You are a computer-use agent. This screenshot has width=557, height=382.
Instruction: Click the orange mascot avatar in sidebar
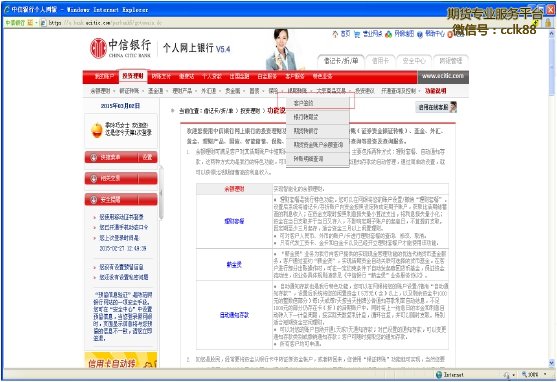pyautogui.click(x=97, y=130)
